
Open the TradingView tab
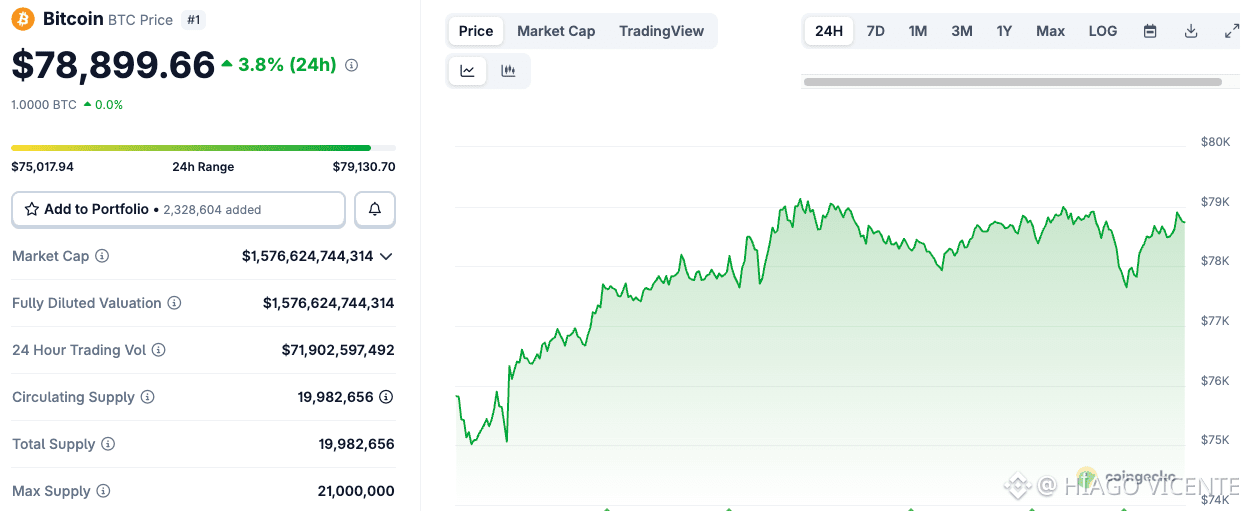pyautogui.click(x=661, y=31)
